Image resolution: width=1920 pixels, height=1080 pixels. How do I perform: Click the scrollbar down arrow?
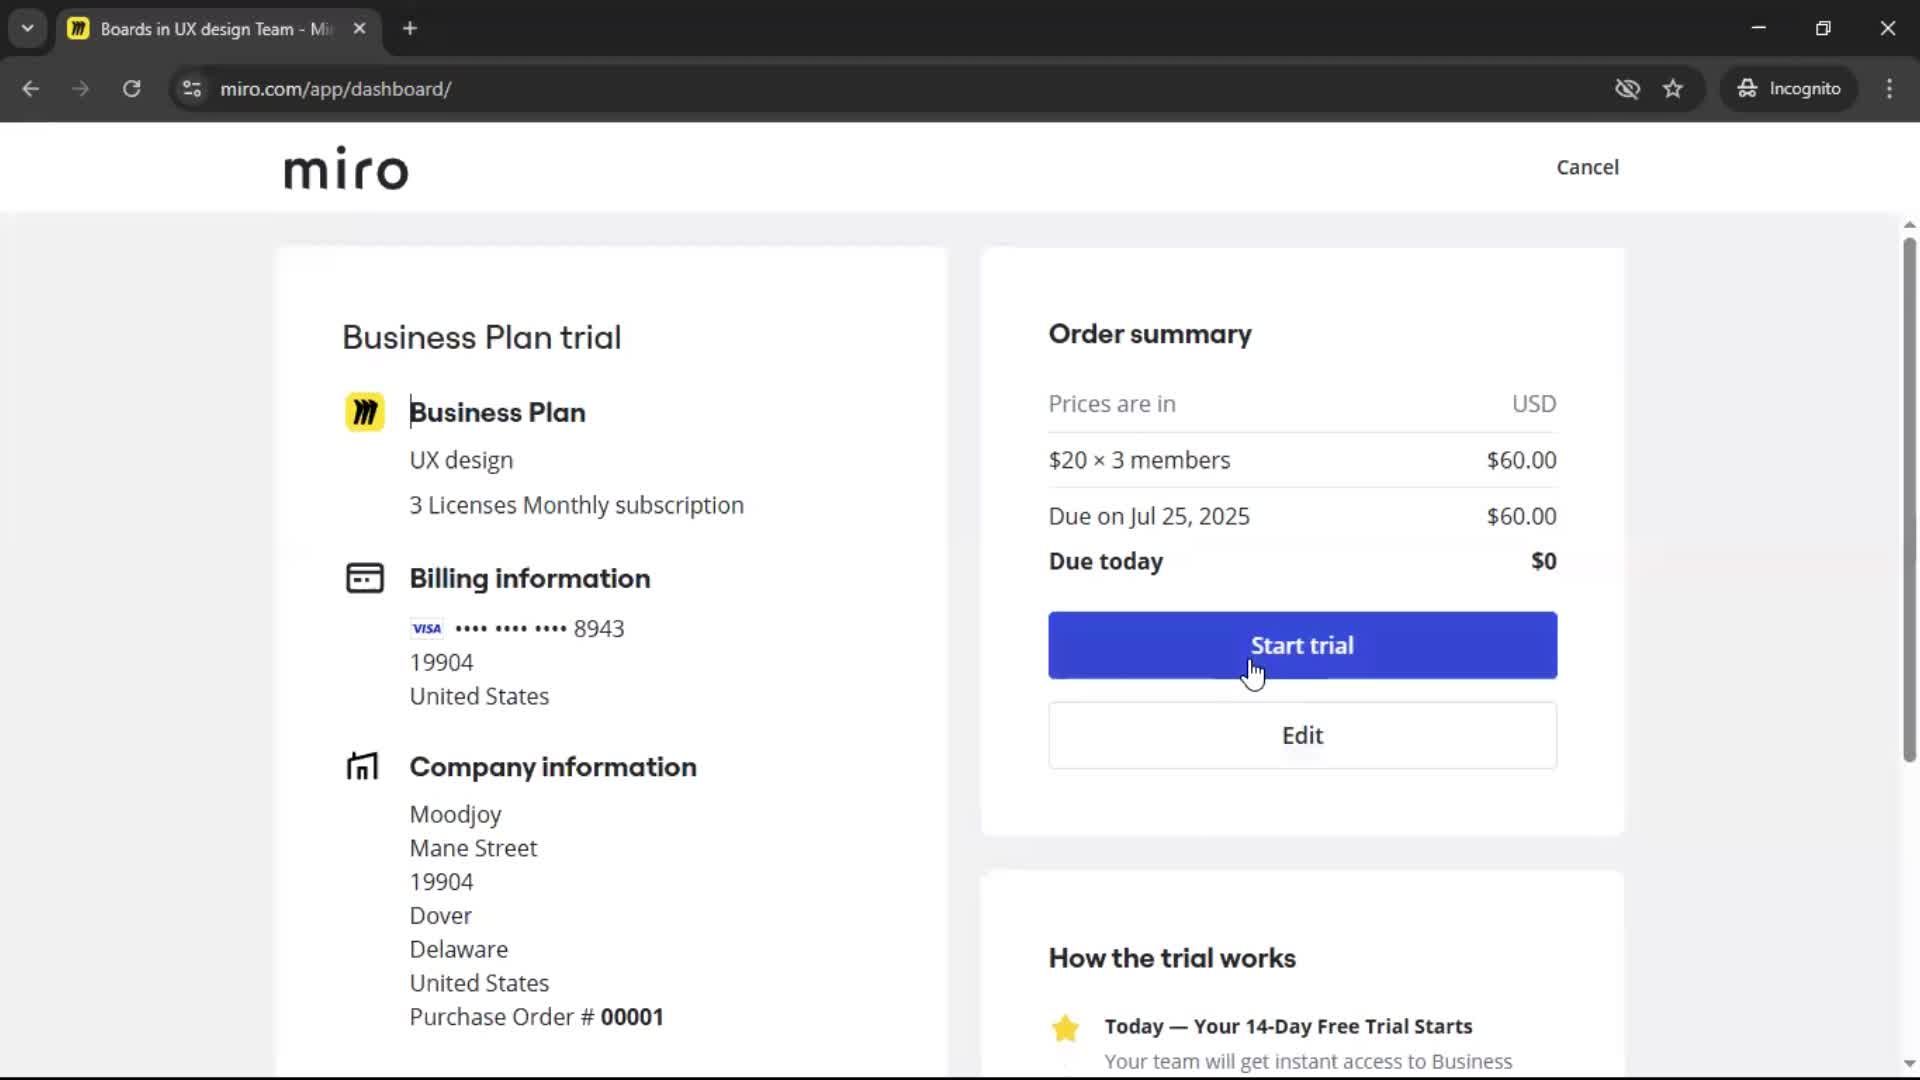(x=1909, y=1064)
